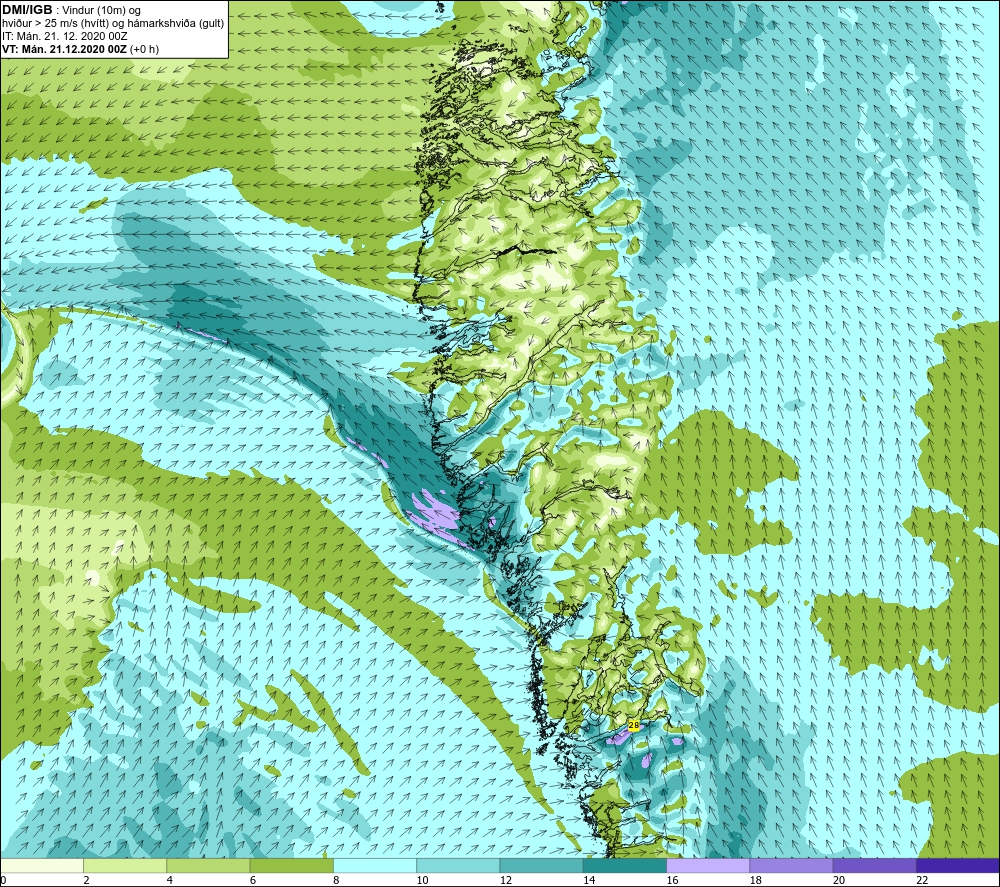This screenshot has height=887, width=1000.
Task: Click the 16-18 m/s light purple swatch
Action: (x=708, y=866)
